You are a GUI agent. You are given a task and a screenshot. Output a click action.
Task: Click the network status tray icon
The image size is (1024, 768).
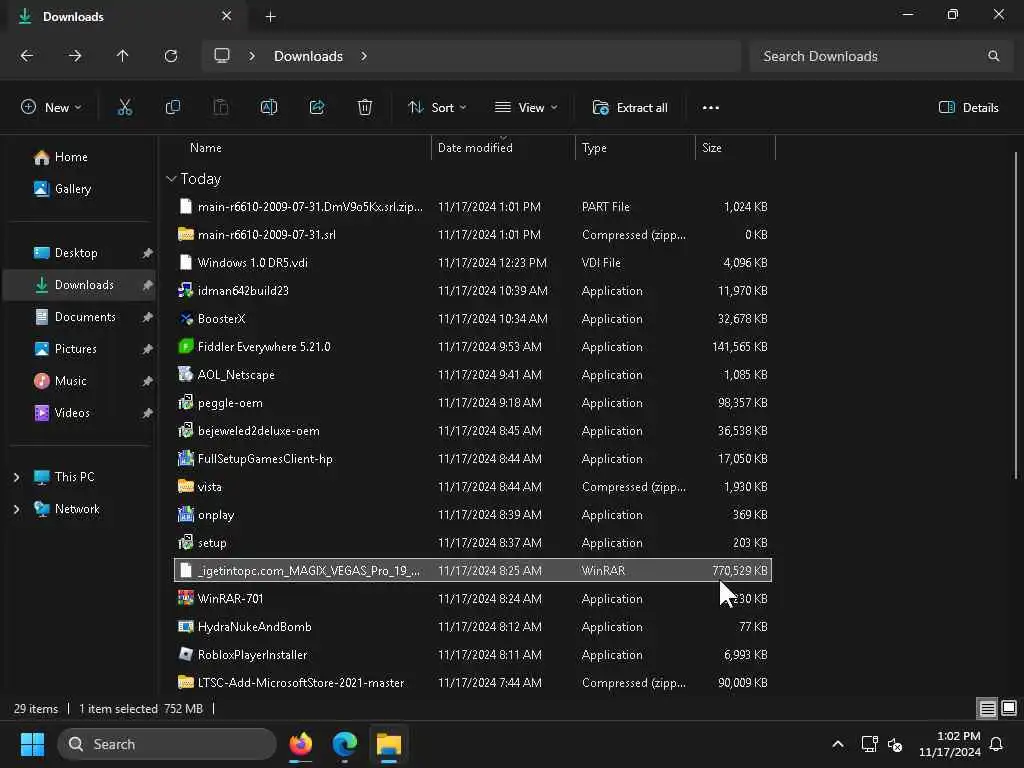[x=869, y=744]
